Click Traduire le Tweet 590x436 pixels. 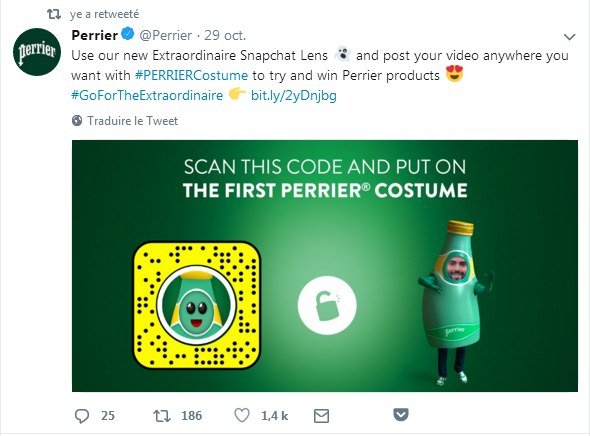pos(132,121)
